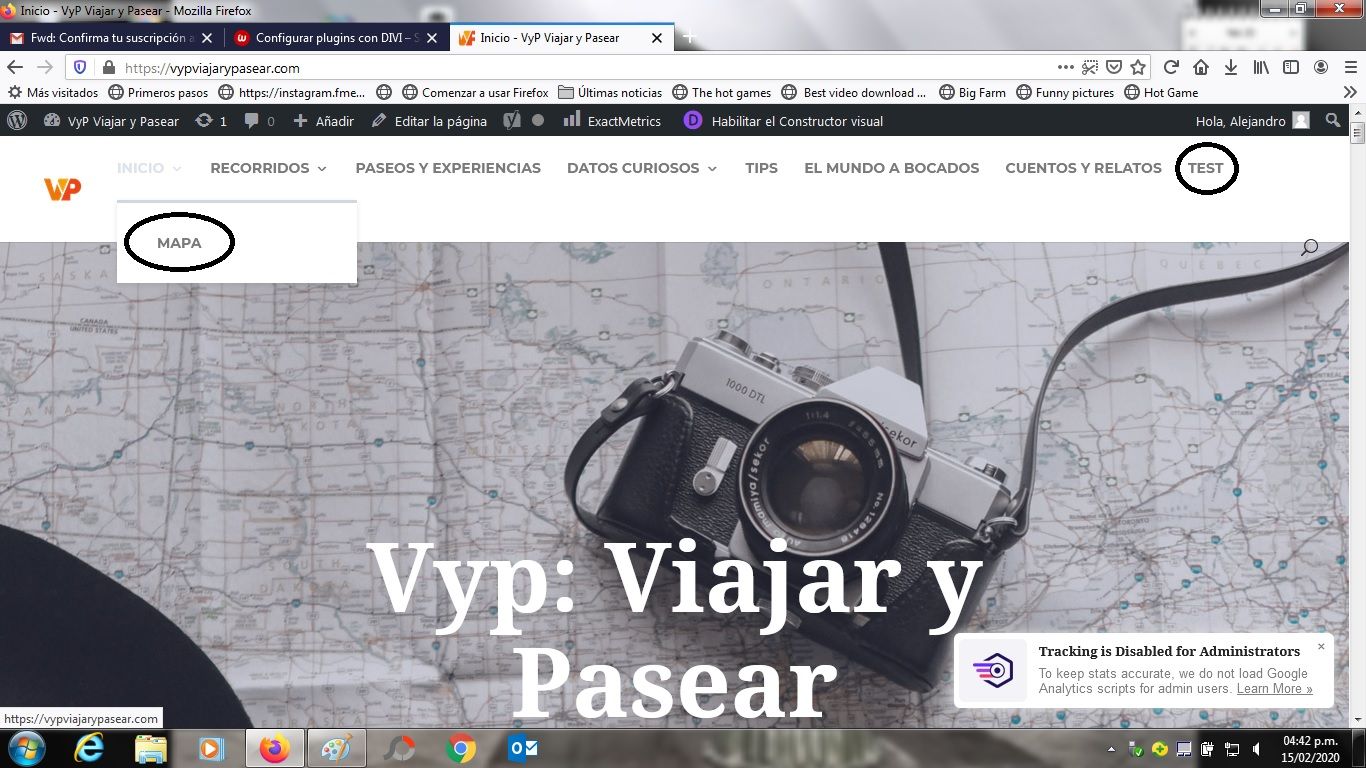Open taskbar clock and date
The image size is (1366, 768).
(x=1310, y=748)
